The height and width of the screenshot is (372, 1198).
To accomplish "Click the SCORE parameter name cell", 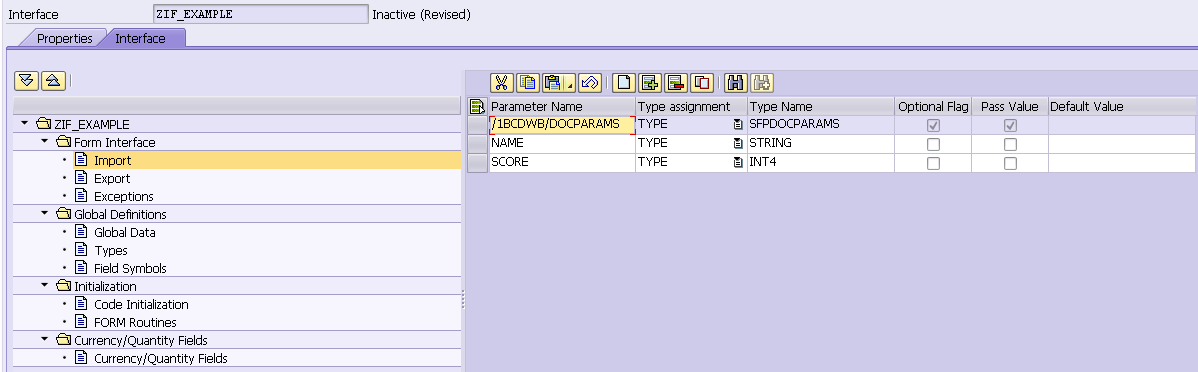I will (562, 163).
